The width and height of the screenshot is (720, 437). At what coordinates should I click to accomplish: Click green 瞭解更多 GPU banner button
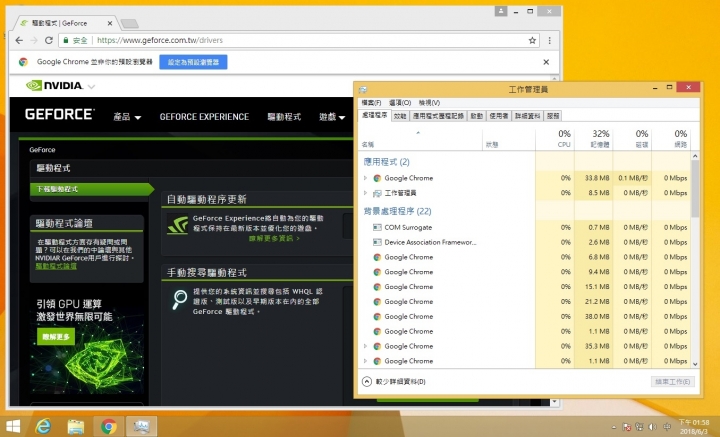(56, 337)
